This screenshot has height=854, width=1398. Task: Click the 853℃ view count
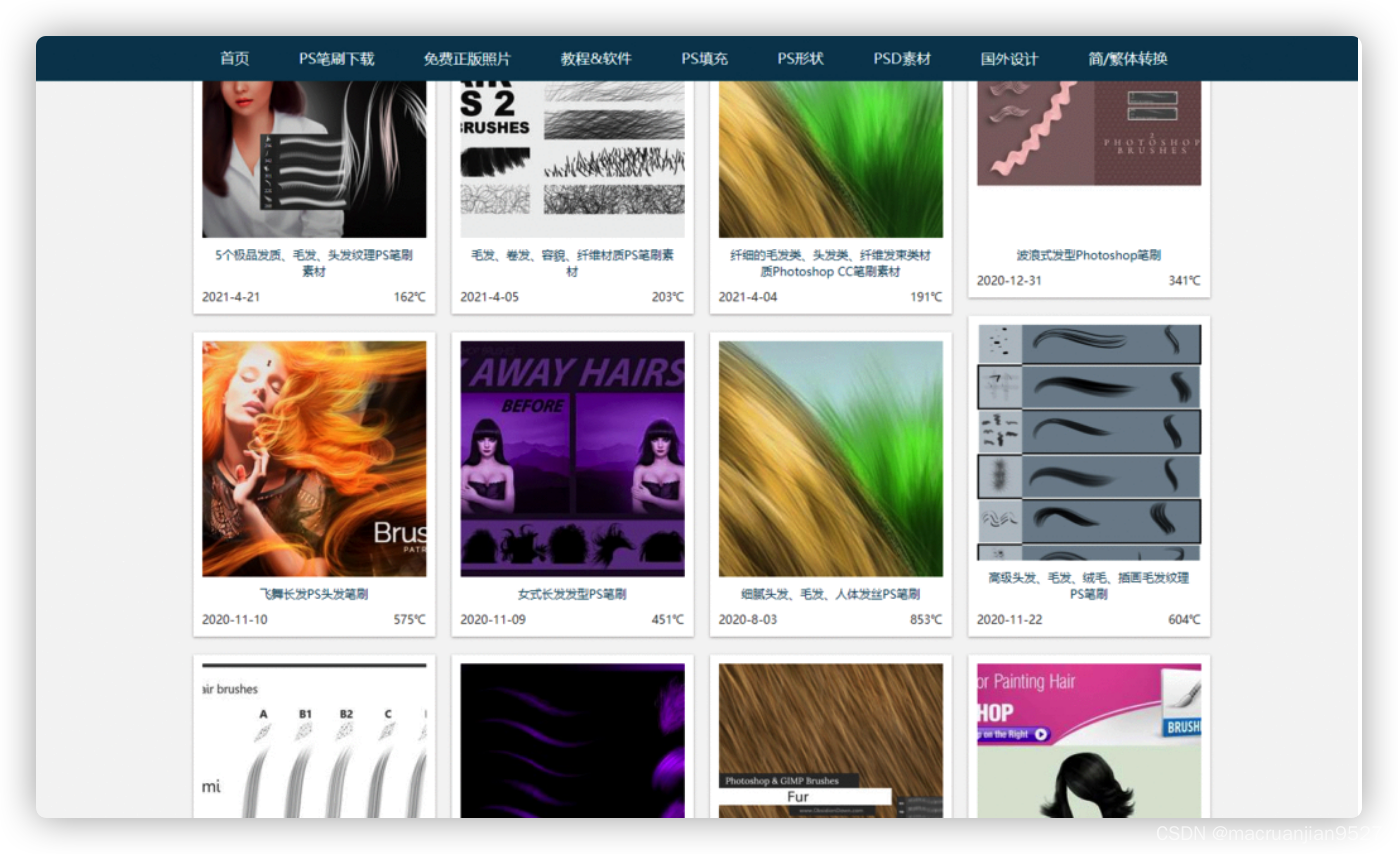click(x=925, y=619)
